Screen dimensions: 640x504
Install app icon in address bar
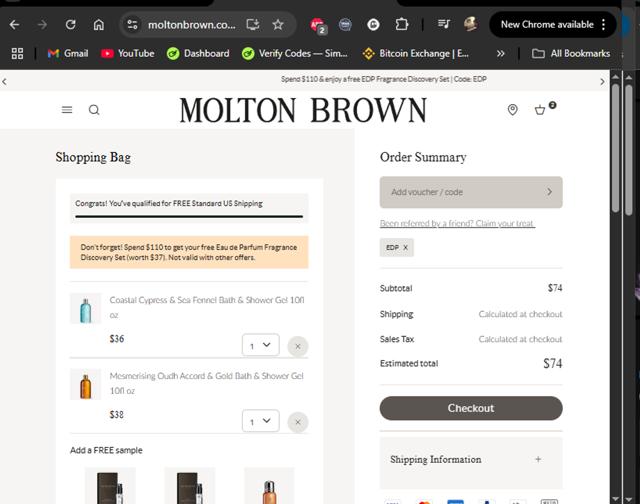pyautogui.click(x=253, y=25)
